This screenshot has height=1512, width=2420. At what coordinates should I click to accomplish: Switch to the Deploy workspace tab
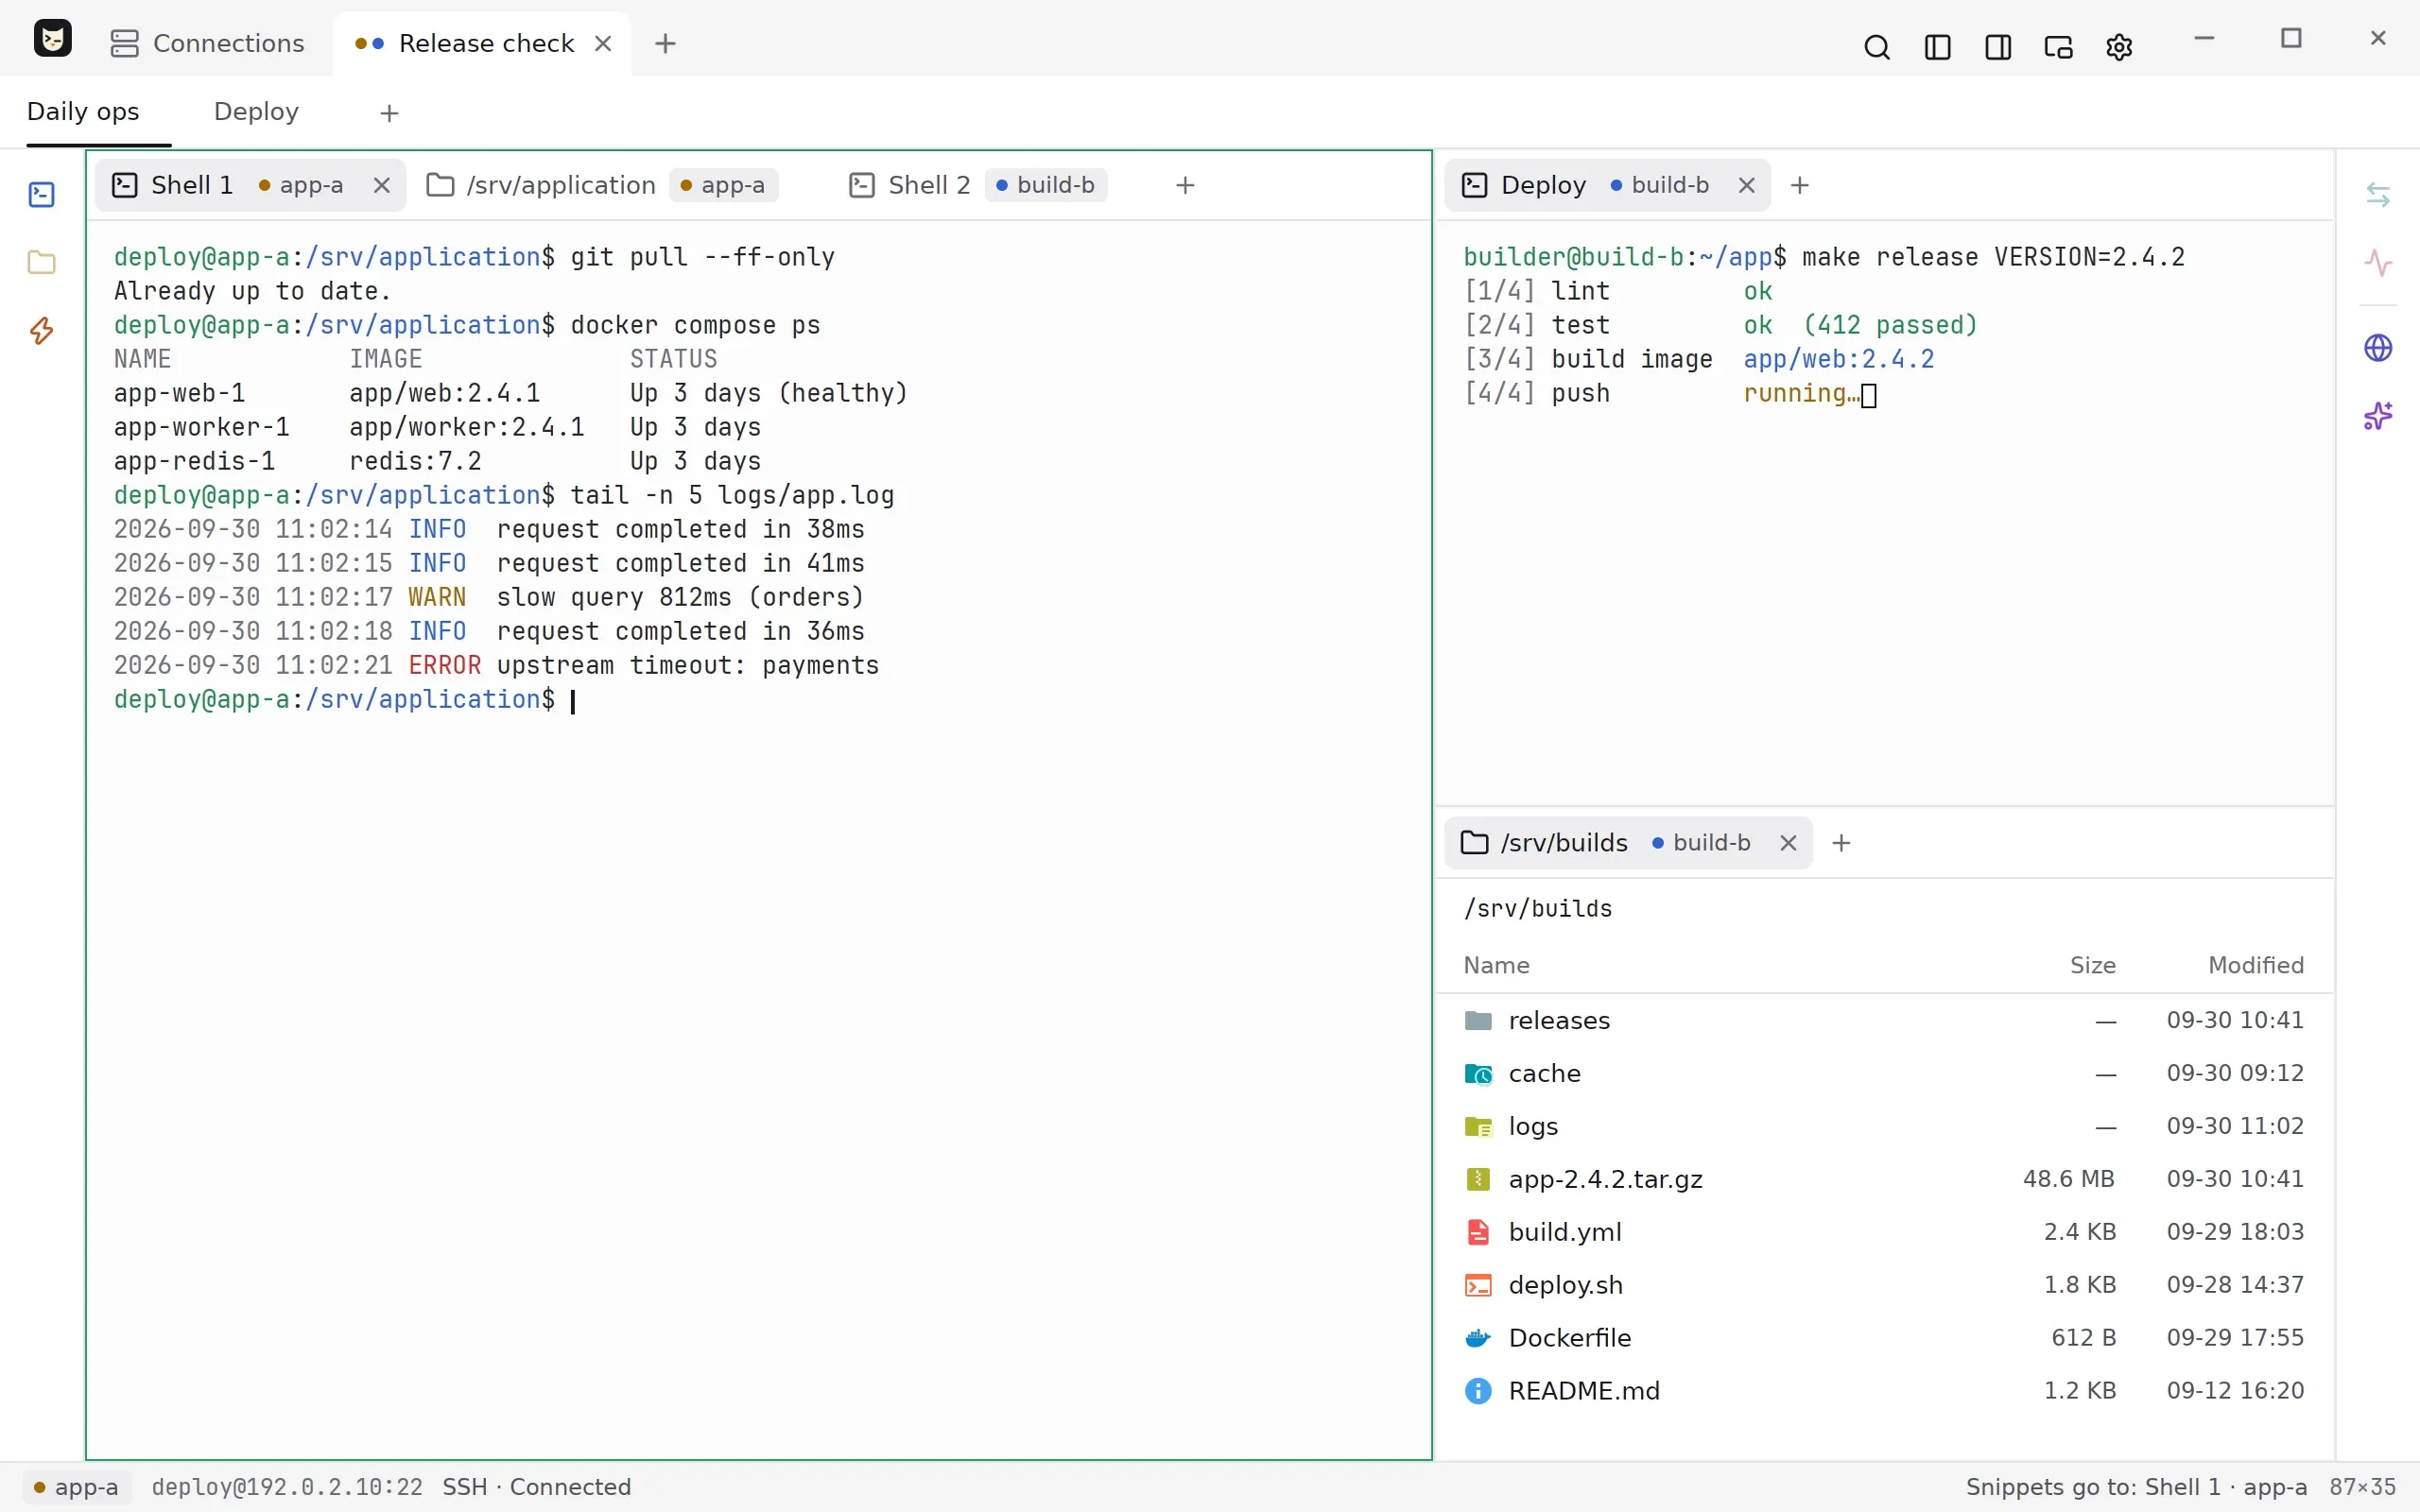click(256, 112)
